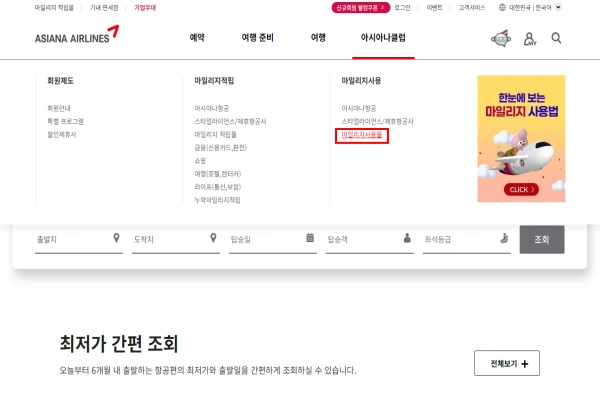Open the 고객서비스 link
This screenshot has height=400, width=600.
[x=472, y=8]
